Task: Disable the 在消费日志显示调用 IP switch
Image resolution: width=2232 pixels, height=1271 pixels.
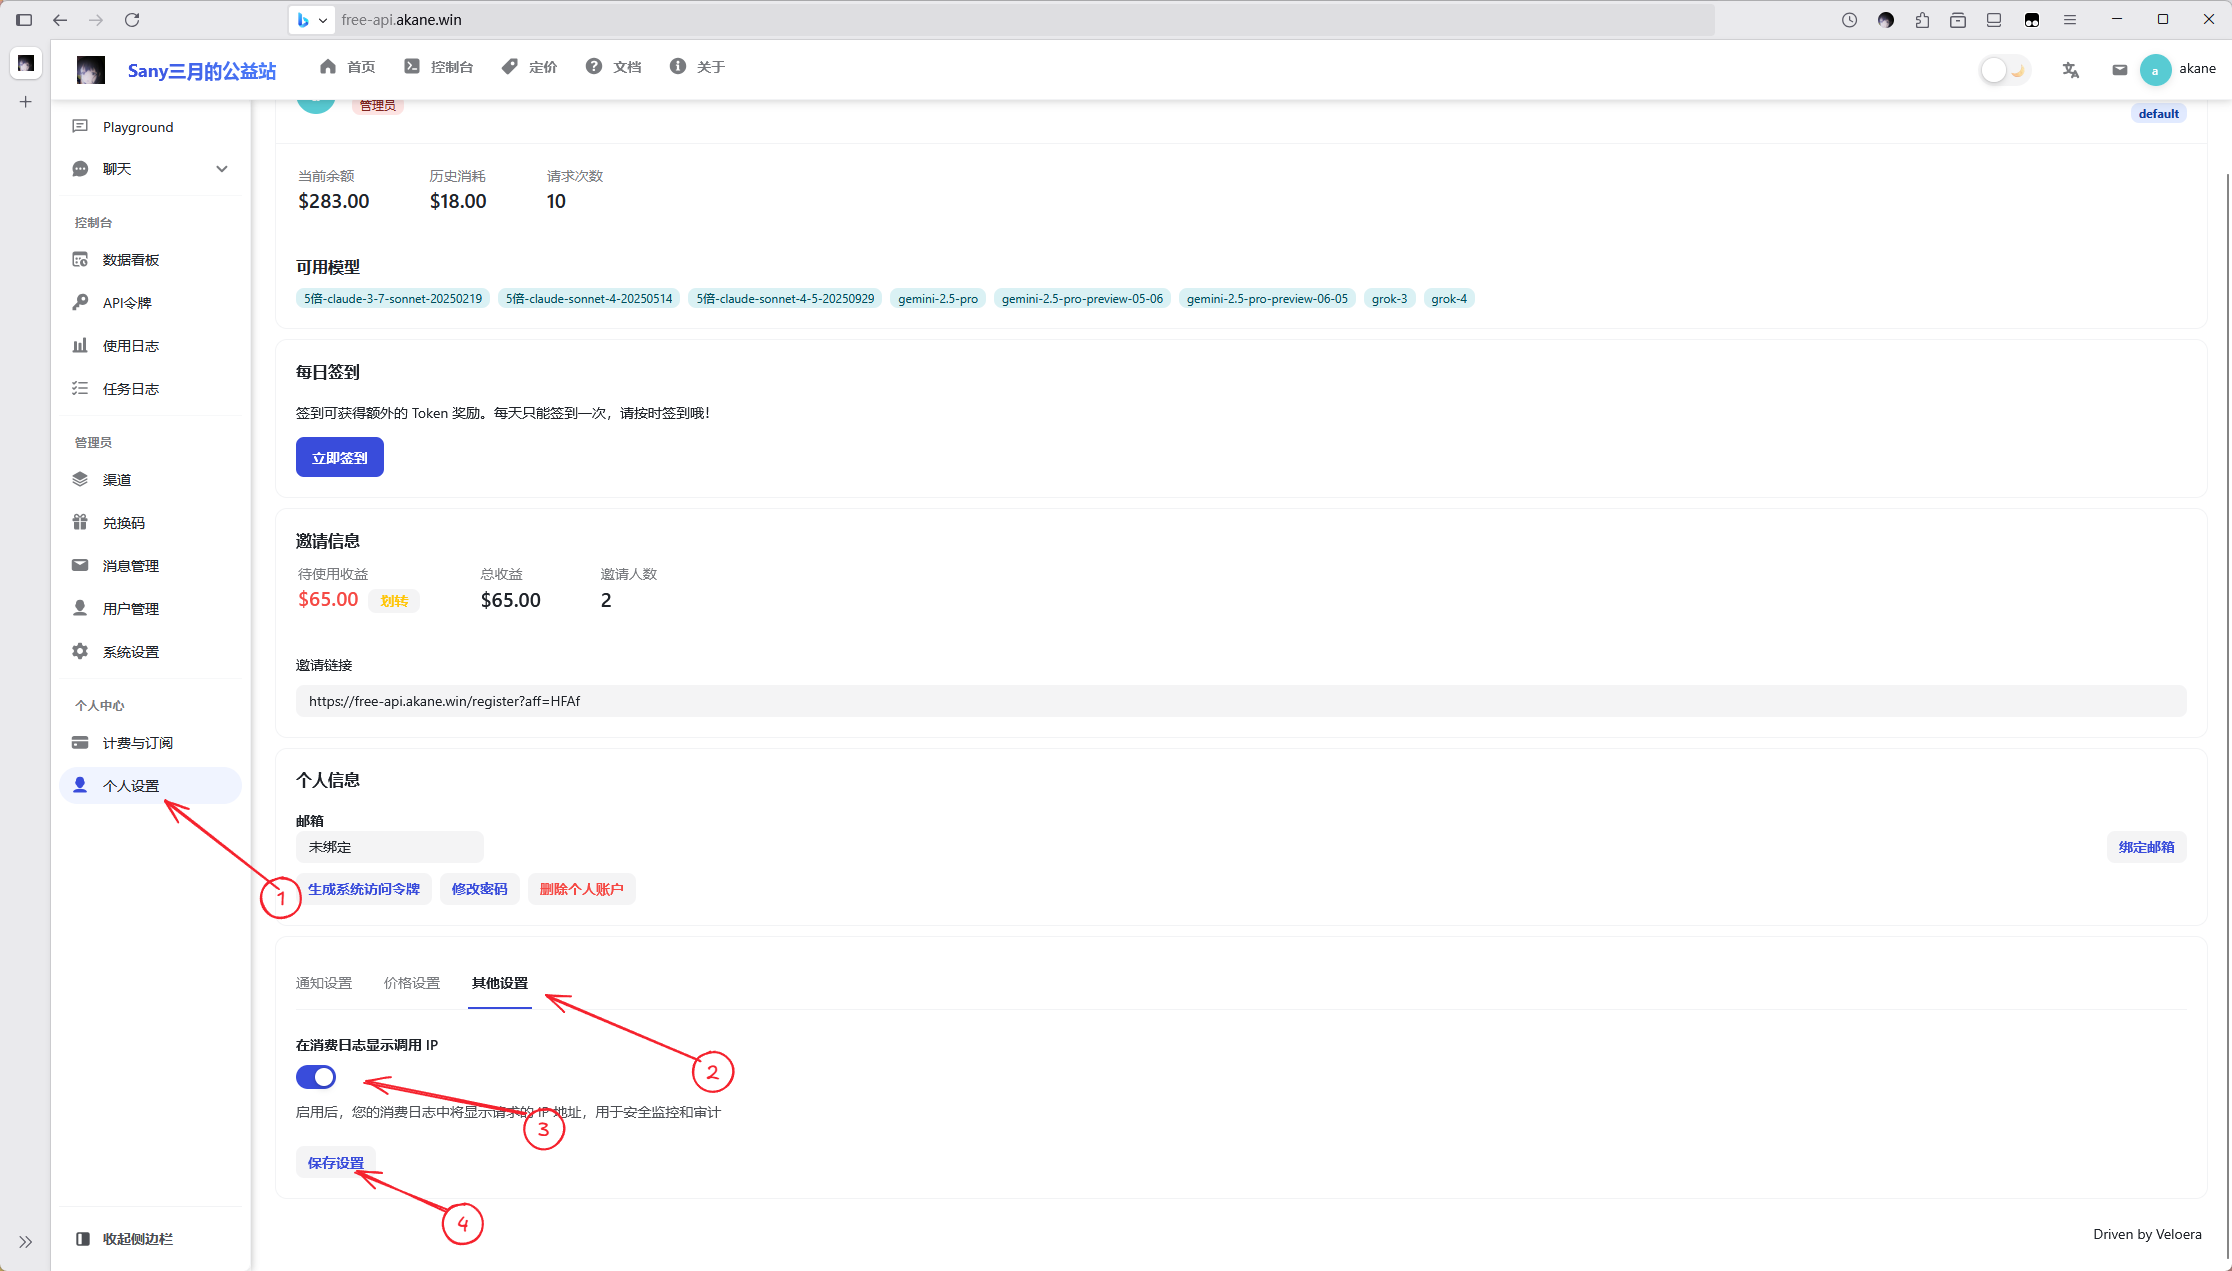Action: [x=316, y=1077]
